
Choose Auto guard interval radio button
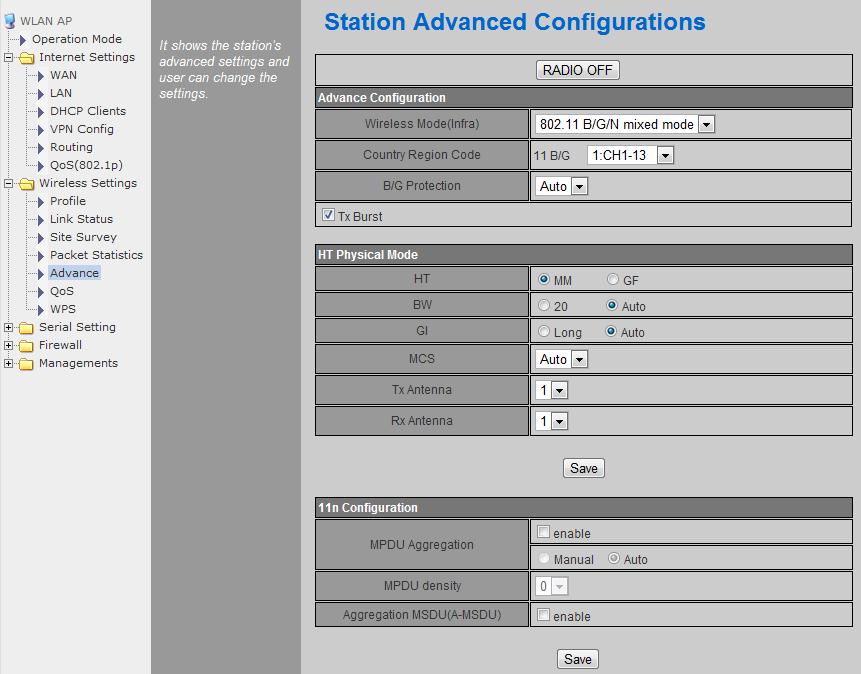pyautogui.click(x=611, y=331)
